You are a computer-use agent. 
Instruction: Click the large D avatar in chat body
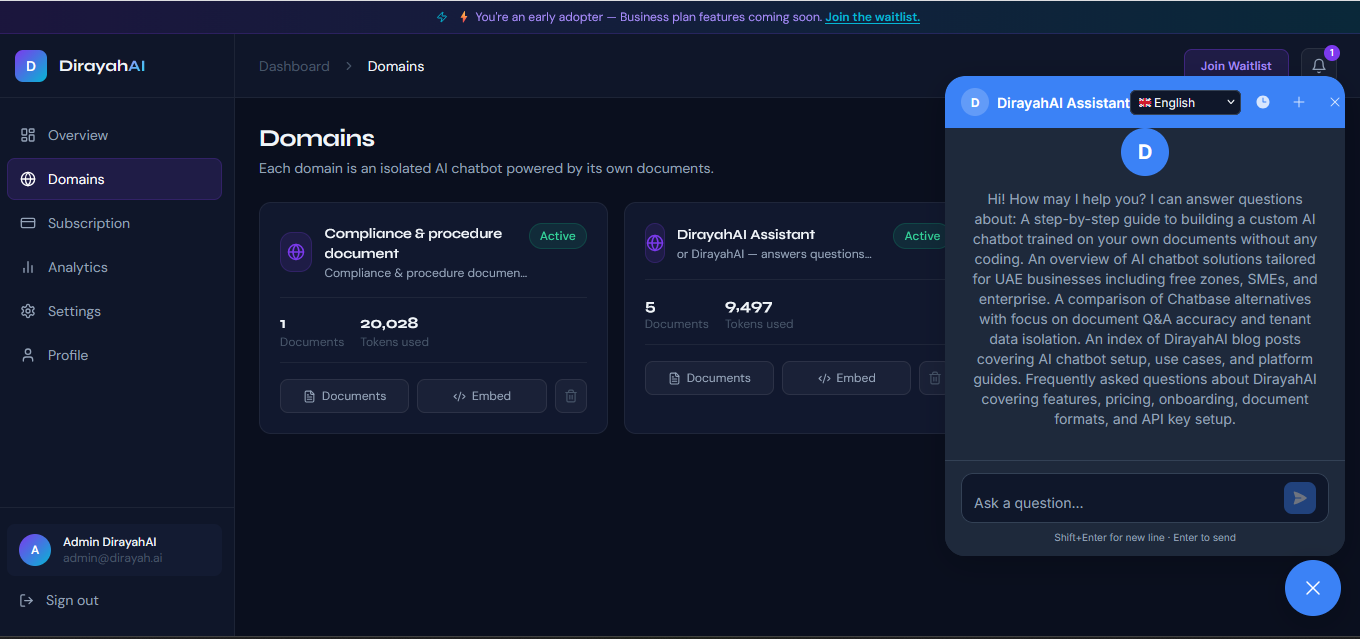tap(1145, 152)
